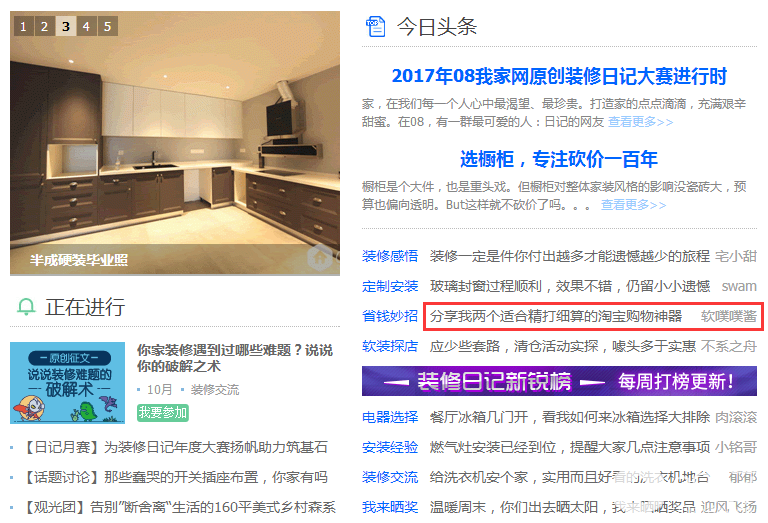The image size is (768, 523).
Task: Click 查看更多>> under the cabinet article
Action: click(x=633, y=205)
